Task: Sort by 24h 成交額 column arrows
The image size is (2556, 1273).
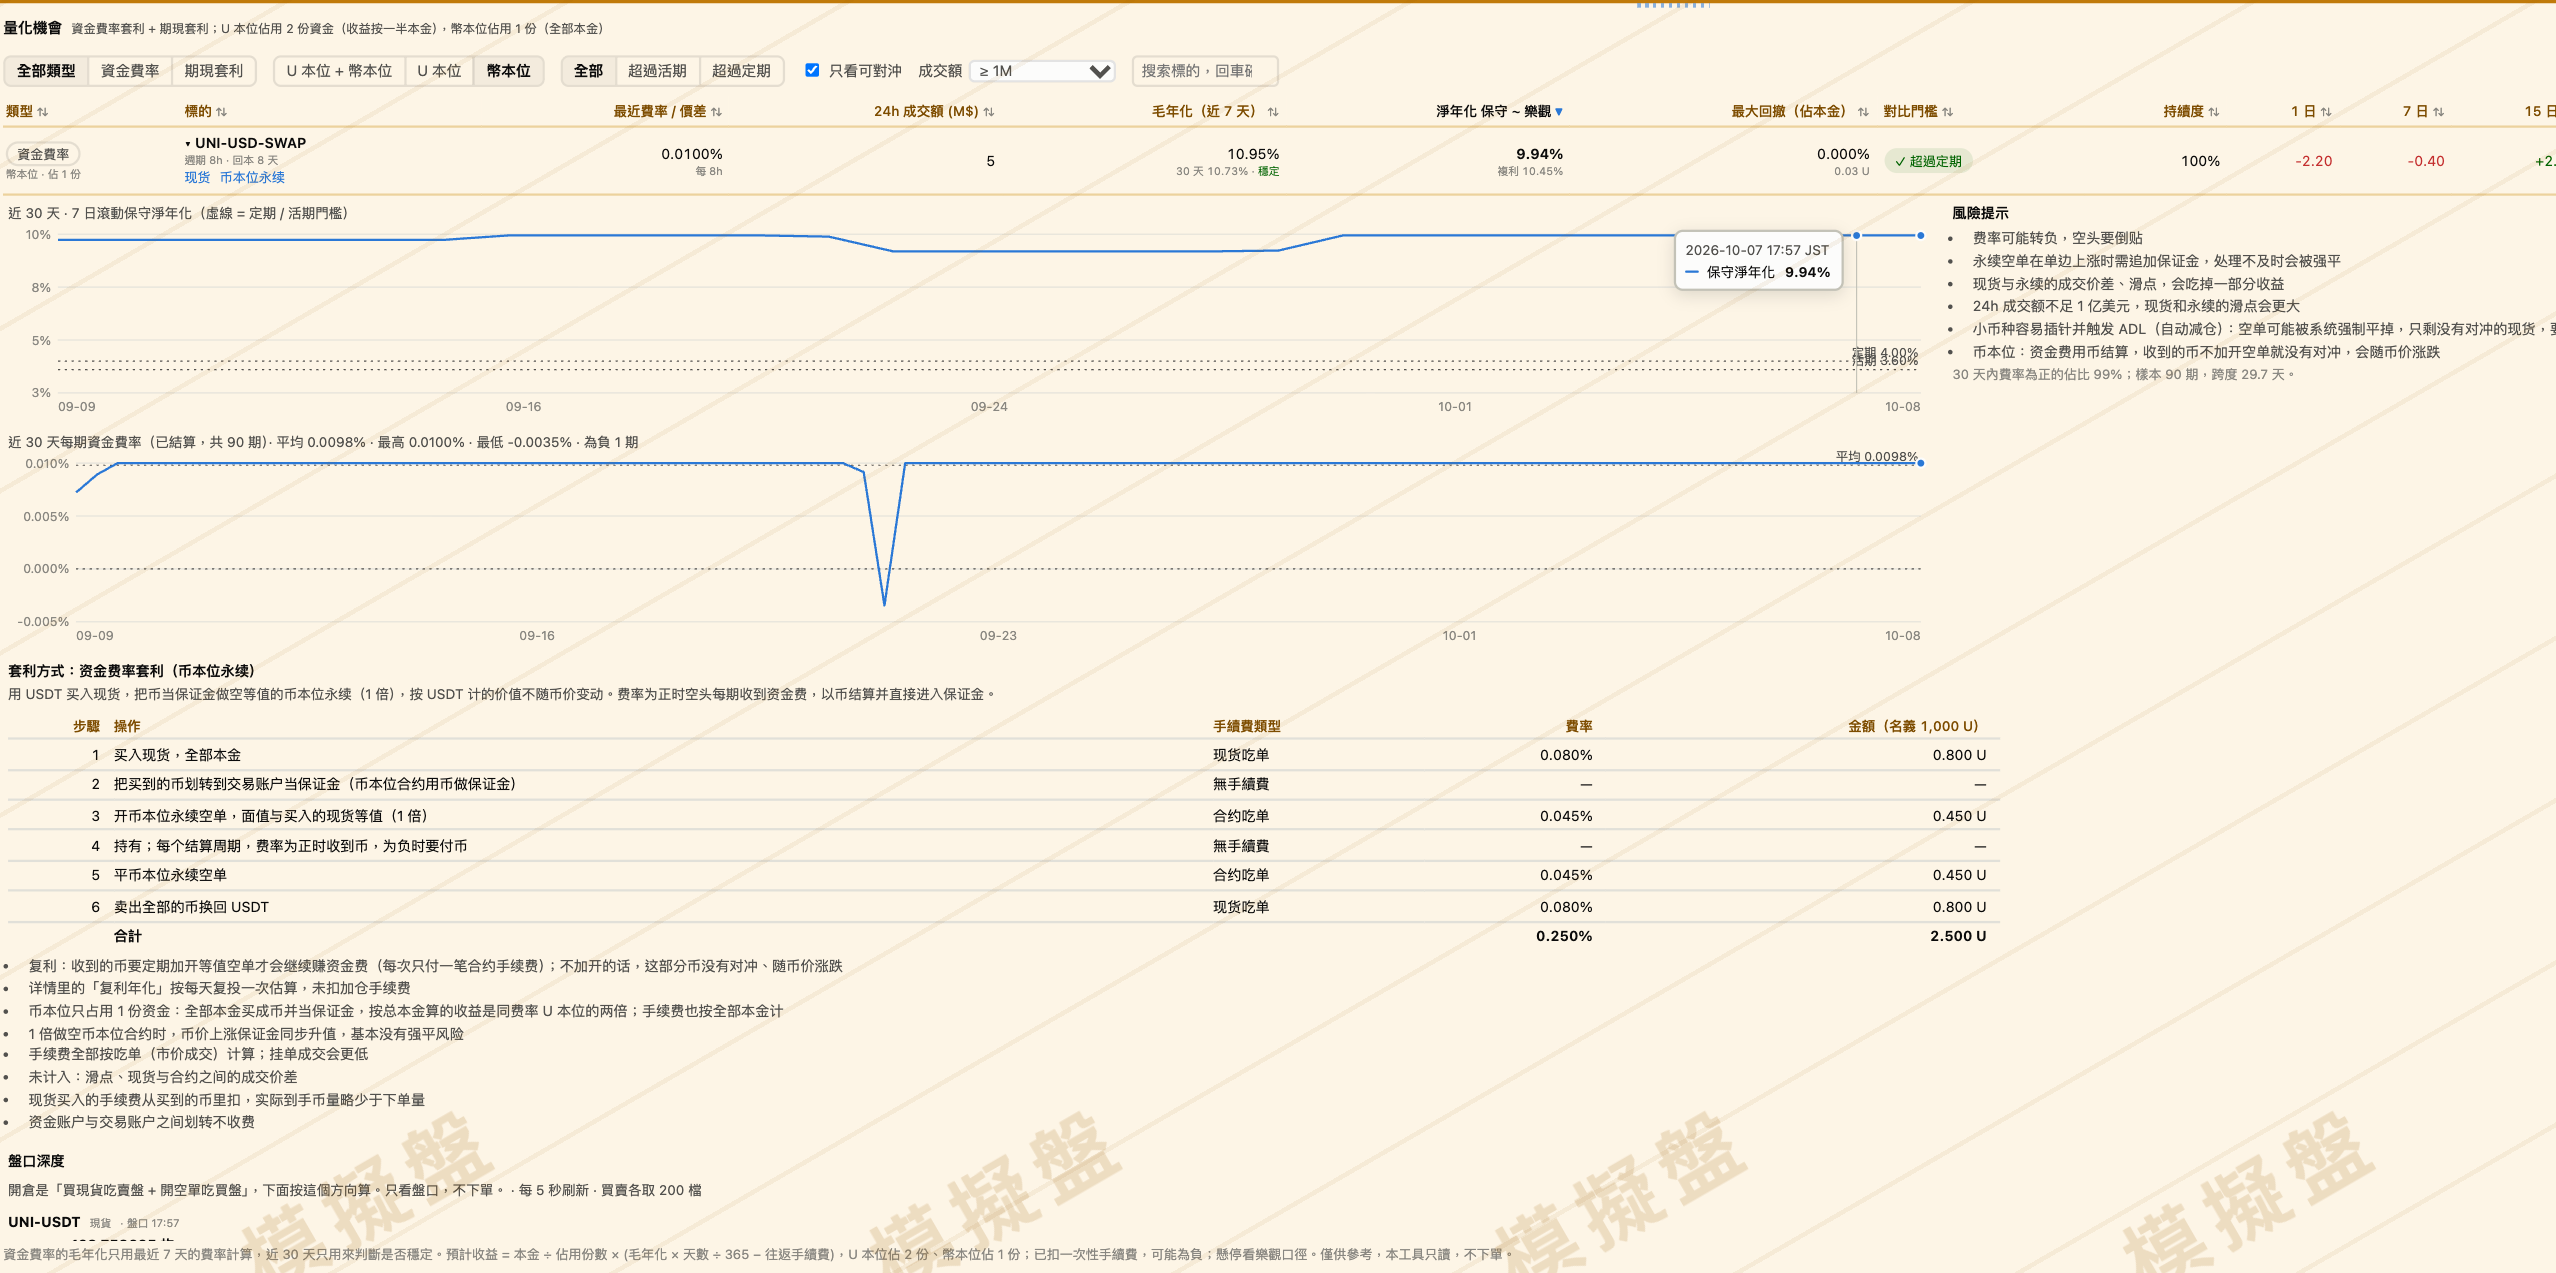Action: [989, 112]
